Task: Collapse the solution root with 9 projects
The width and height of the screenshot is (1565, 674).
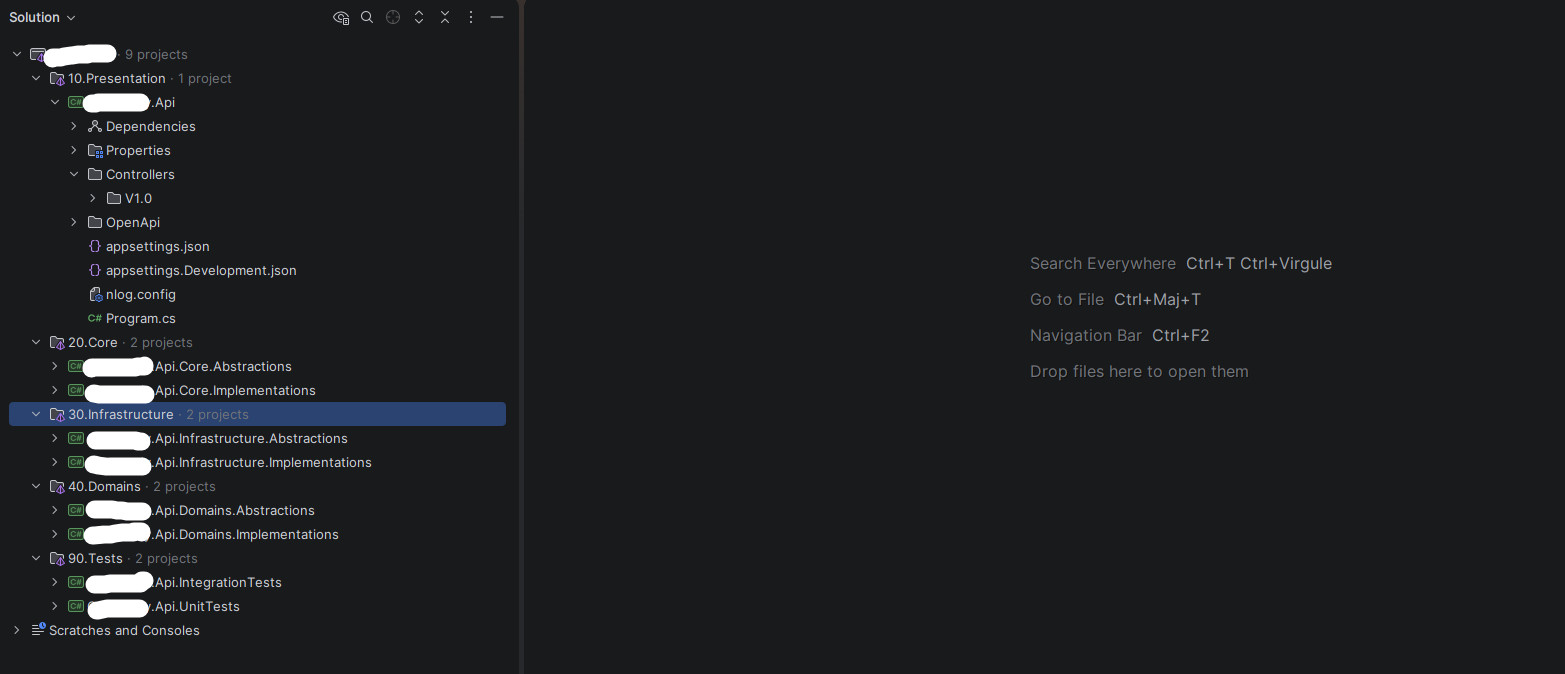Action: [x=17, y=54]
